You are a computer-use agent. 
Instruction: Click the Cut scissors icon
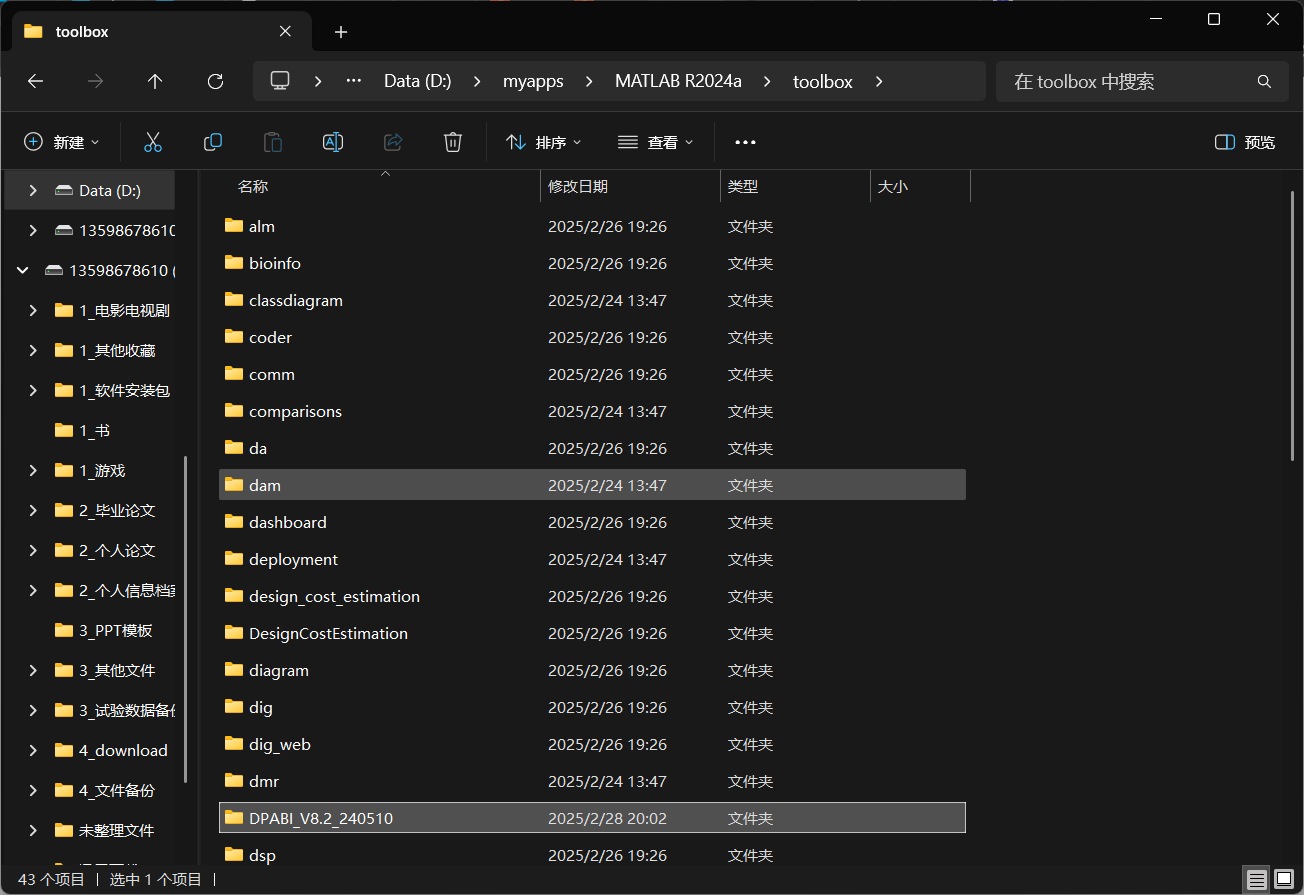click(x=153, y=142)
